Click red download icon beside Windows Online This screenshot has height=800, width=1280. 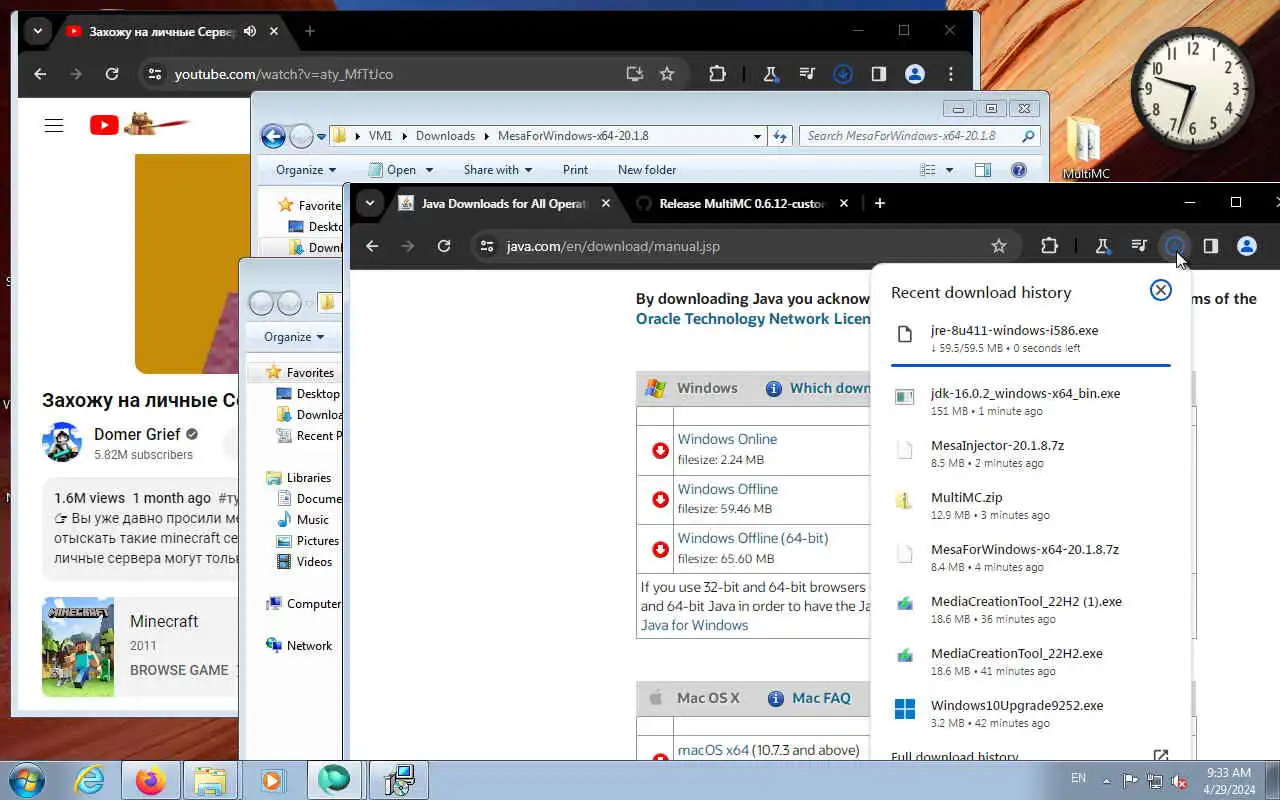(x=660, y=450)
